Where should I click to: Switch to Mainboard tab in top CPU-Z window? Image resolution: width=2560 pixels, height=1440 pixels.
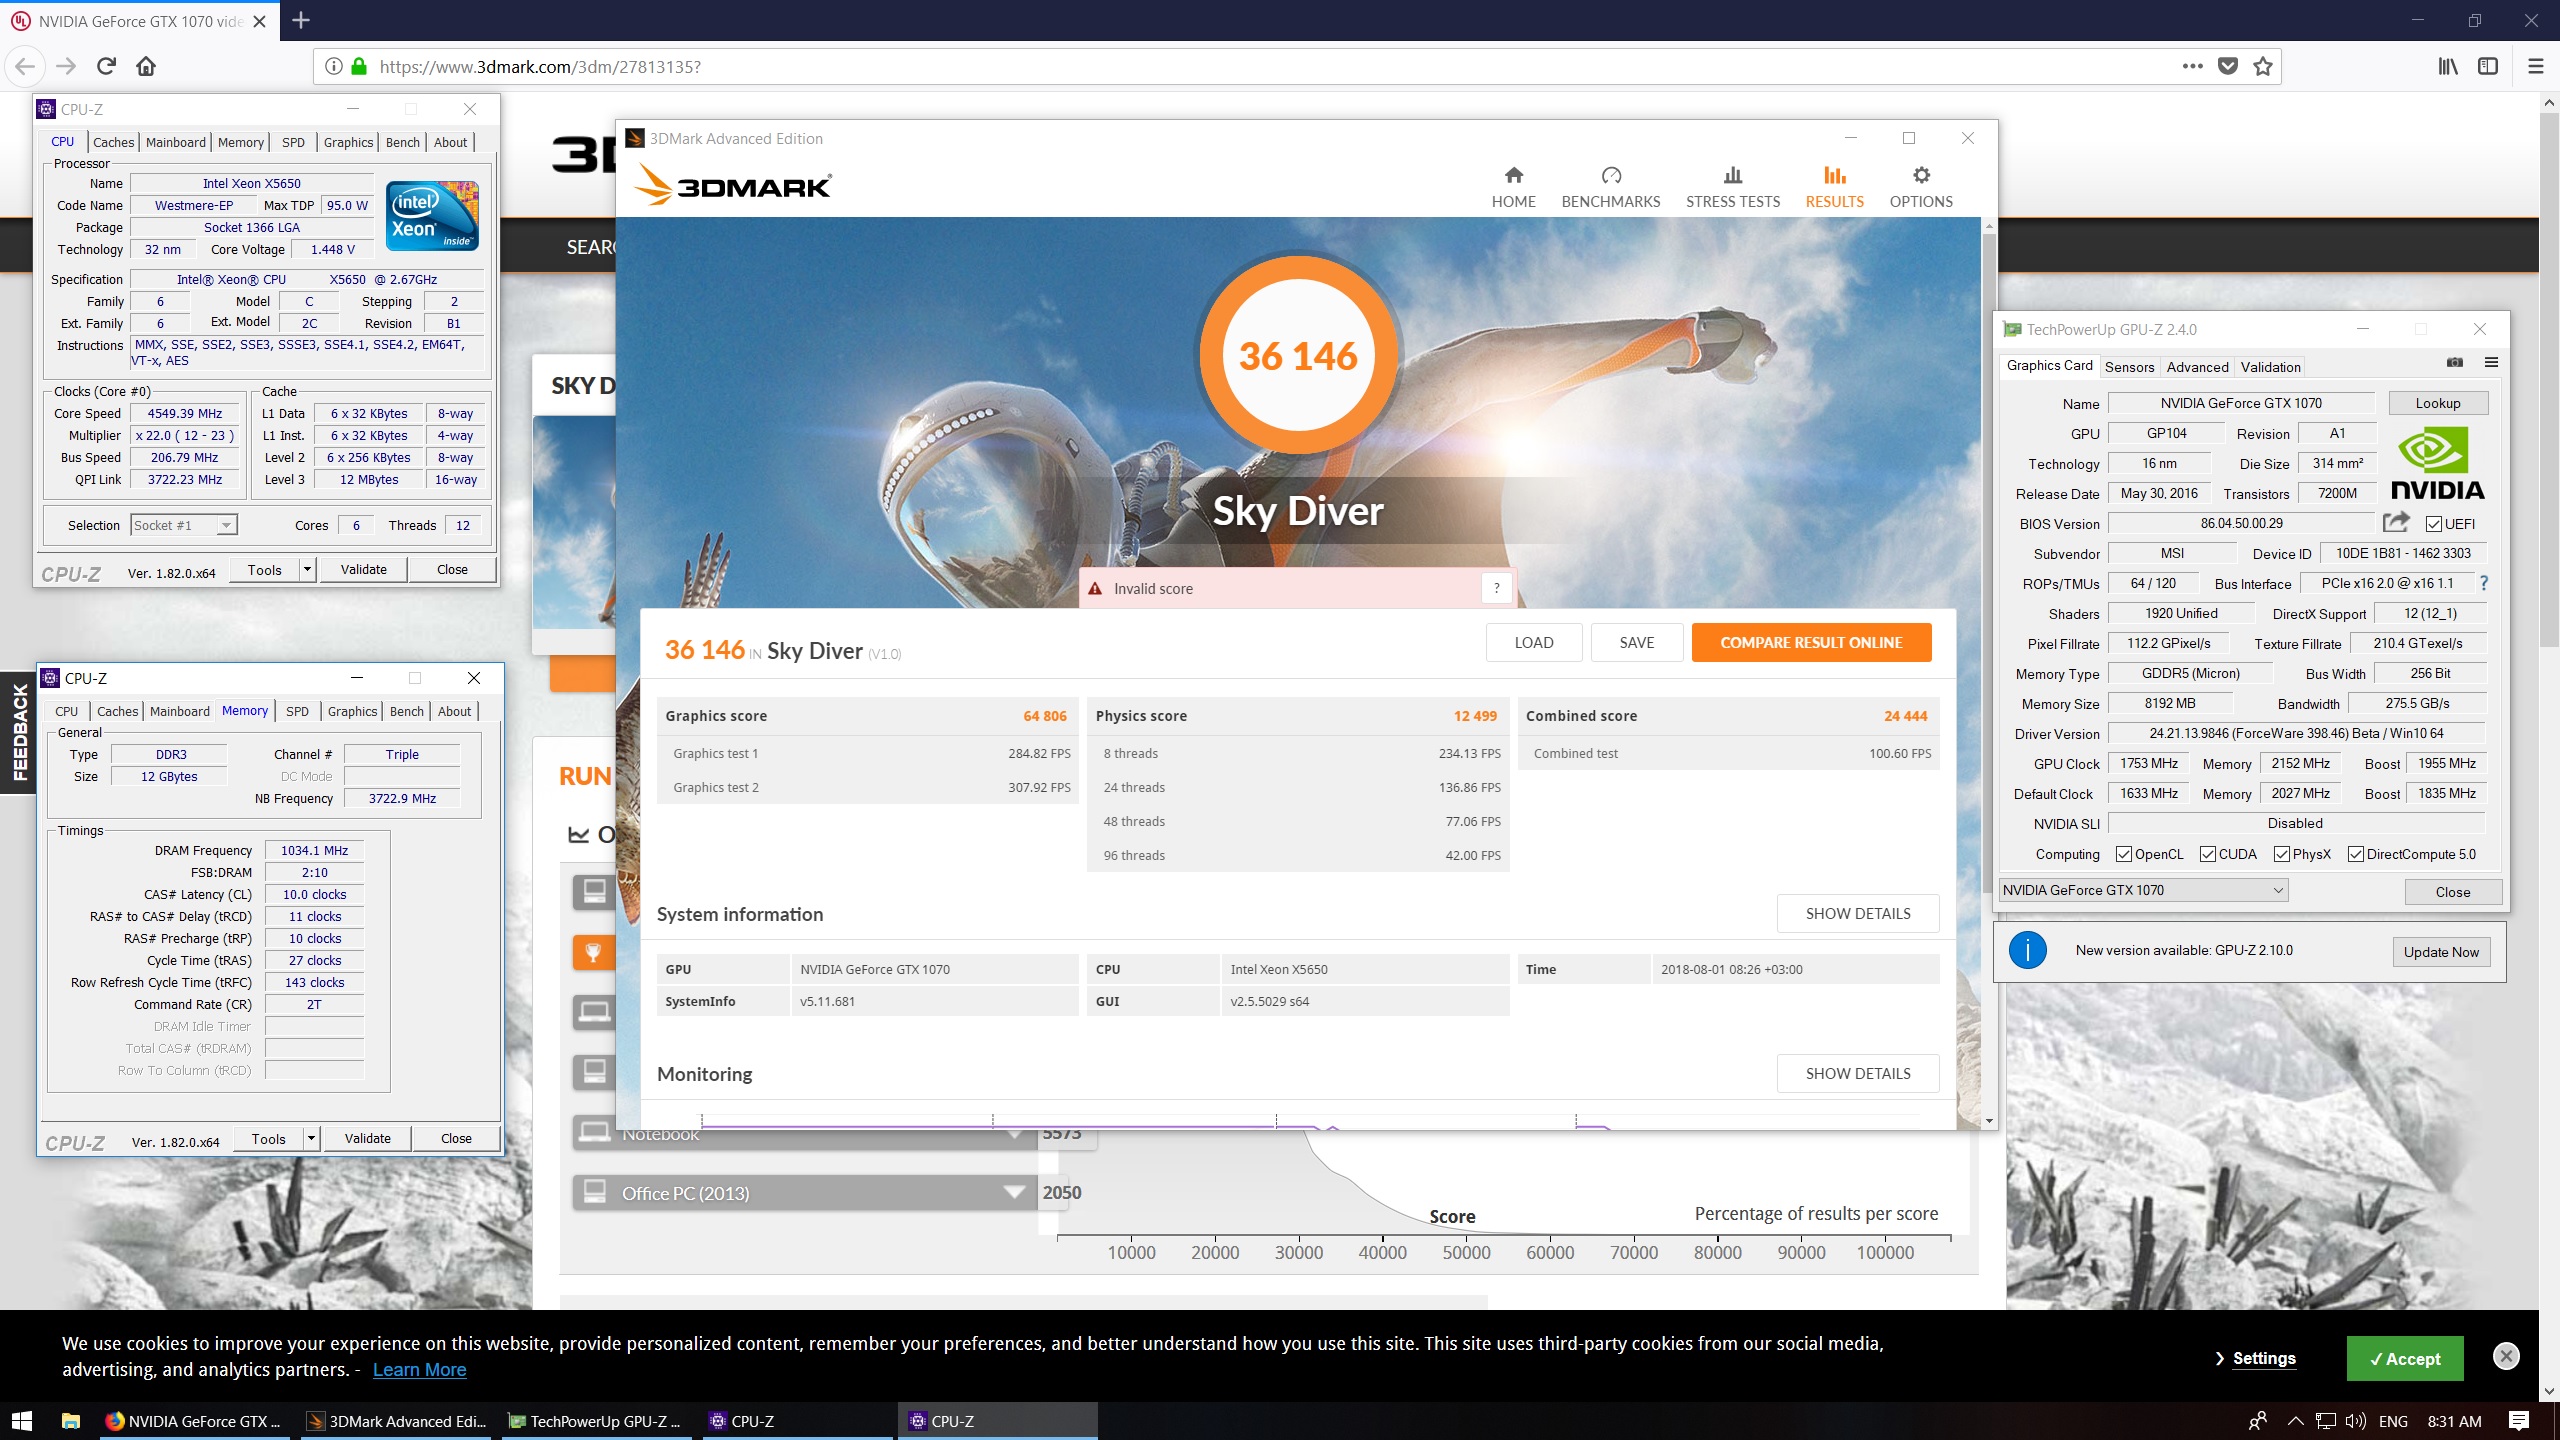[176, 142]
